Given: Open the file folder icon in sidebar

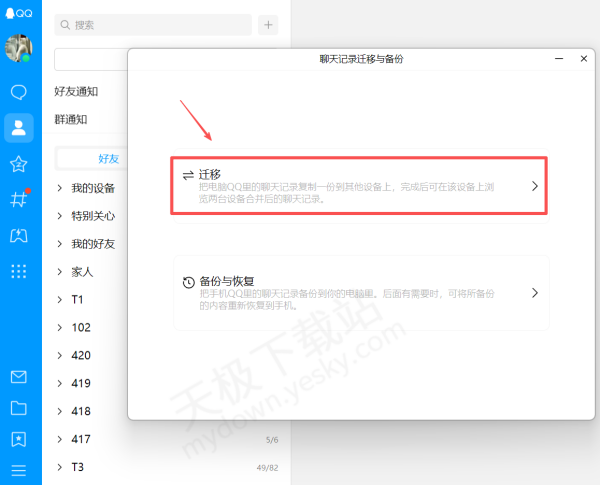Looking at the screenshot, I should (18, 408).
